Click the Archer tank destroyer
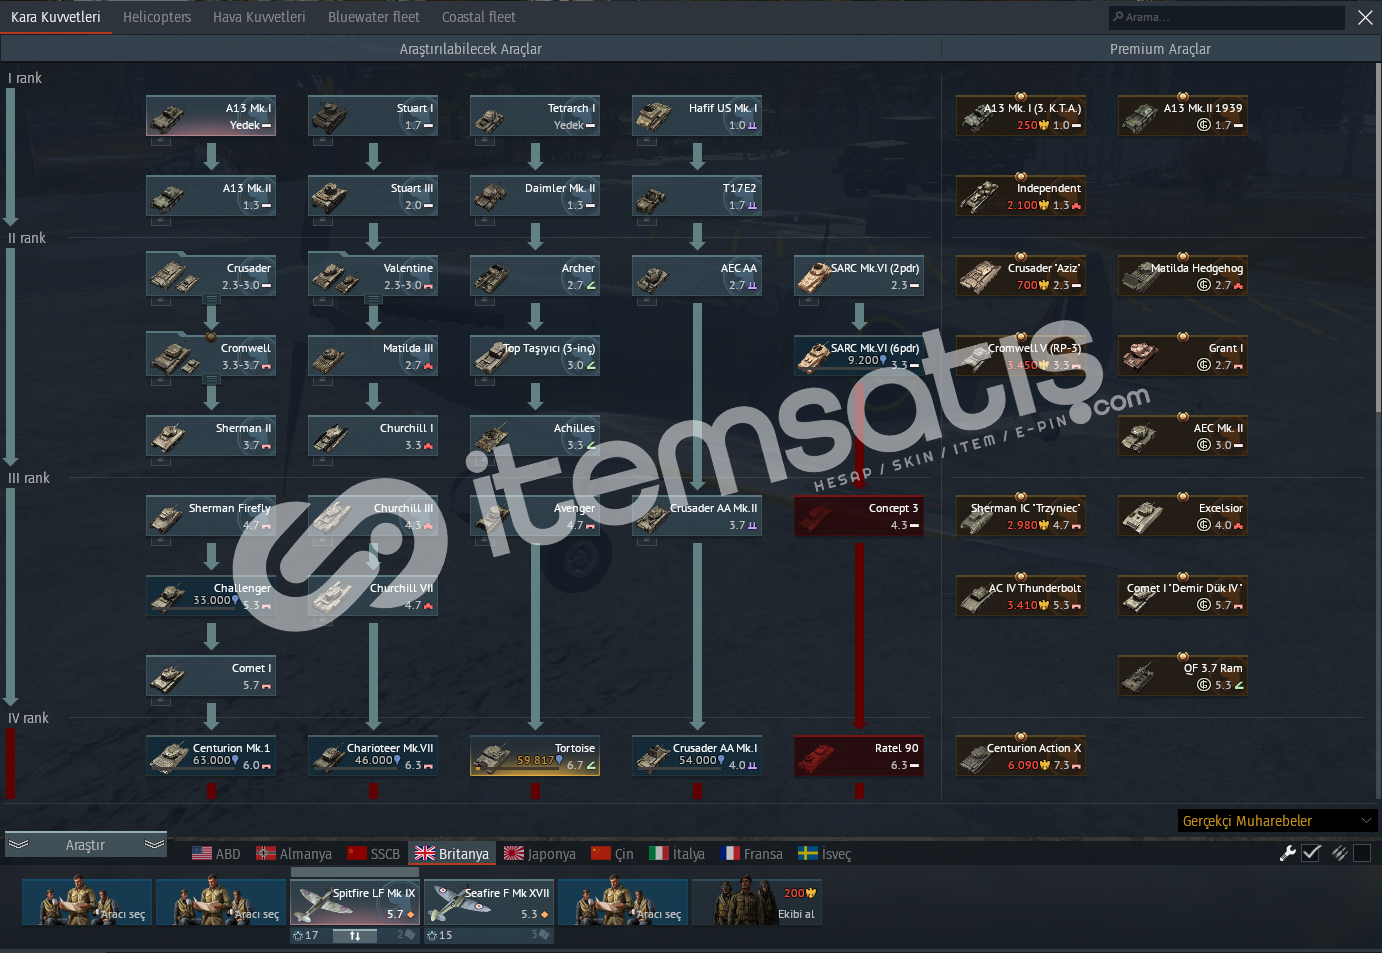This screenshot has height=953, width=1382. pos(535,276)
